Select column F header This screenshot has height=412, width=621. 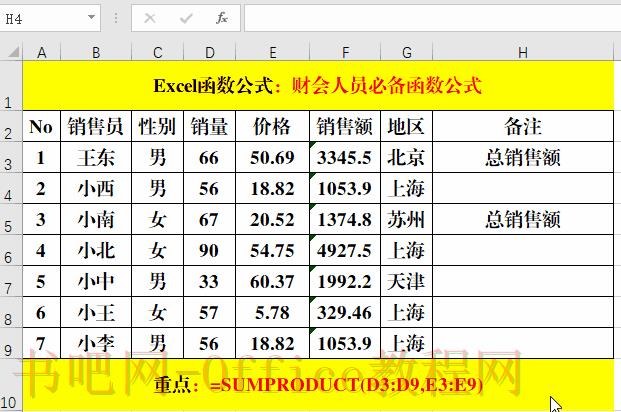pos(345,52)
